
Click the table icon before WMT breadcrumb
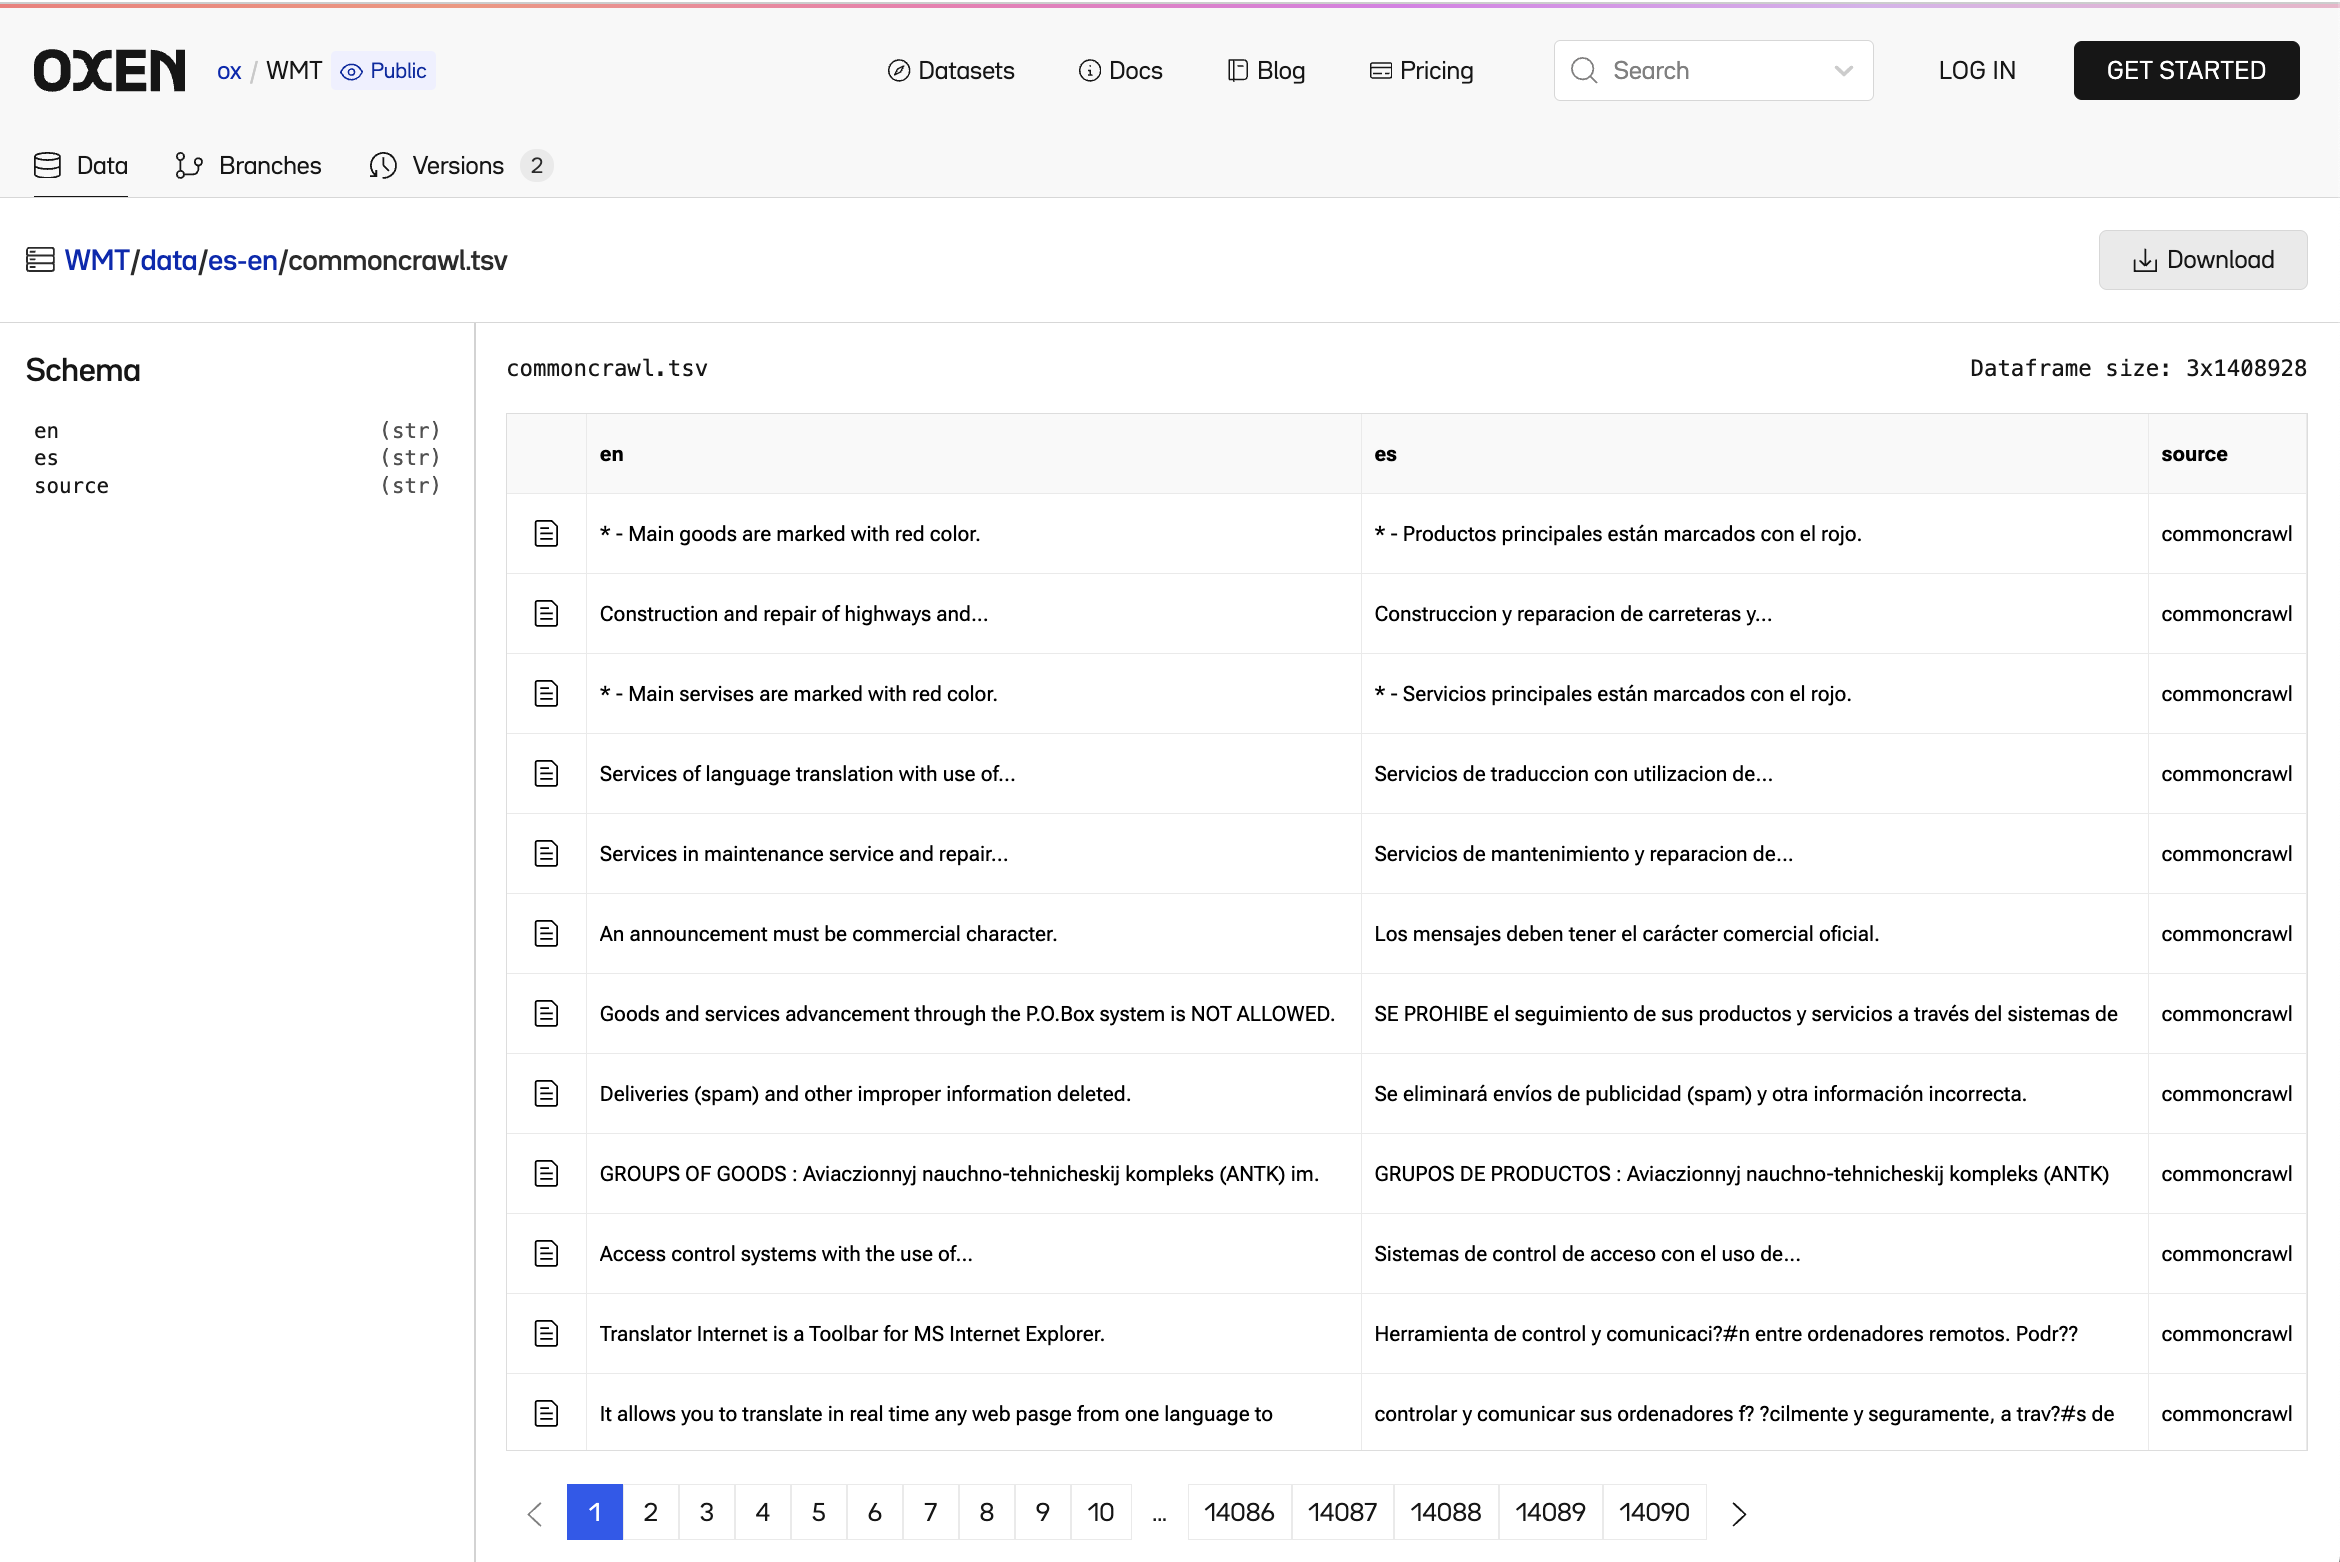coord(40,260)
